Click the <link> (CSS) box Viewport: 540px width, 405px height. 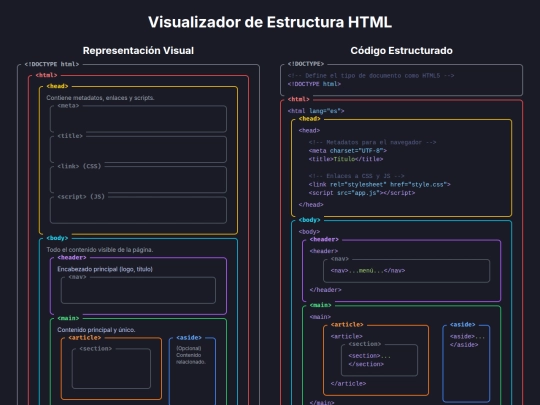point(138,179)
